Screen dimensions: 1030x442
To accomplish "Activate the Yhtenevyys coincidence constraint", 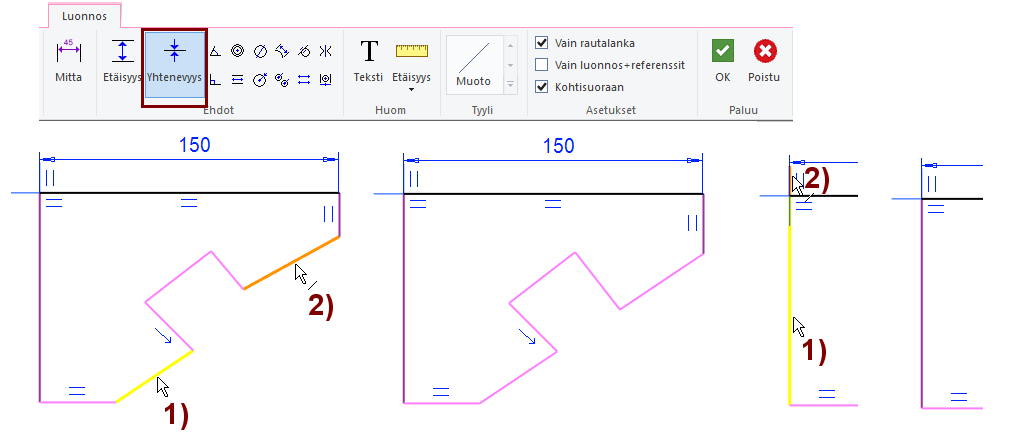I will tap(175, 64).
